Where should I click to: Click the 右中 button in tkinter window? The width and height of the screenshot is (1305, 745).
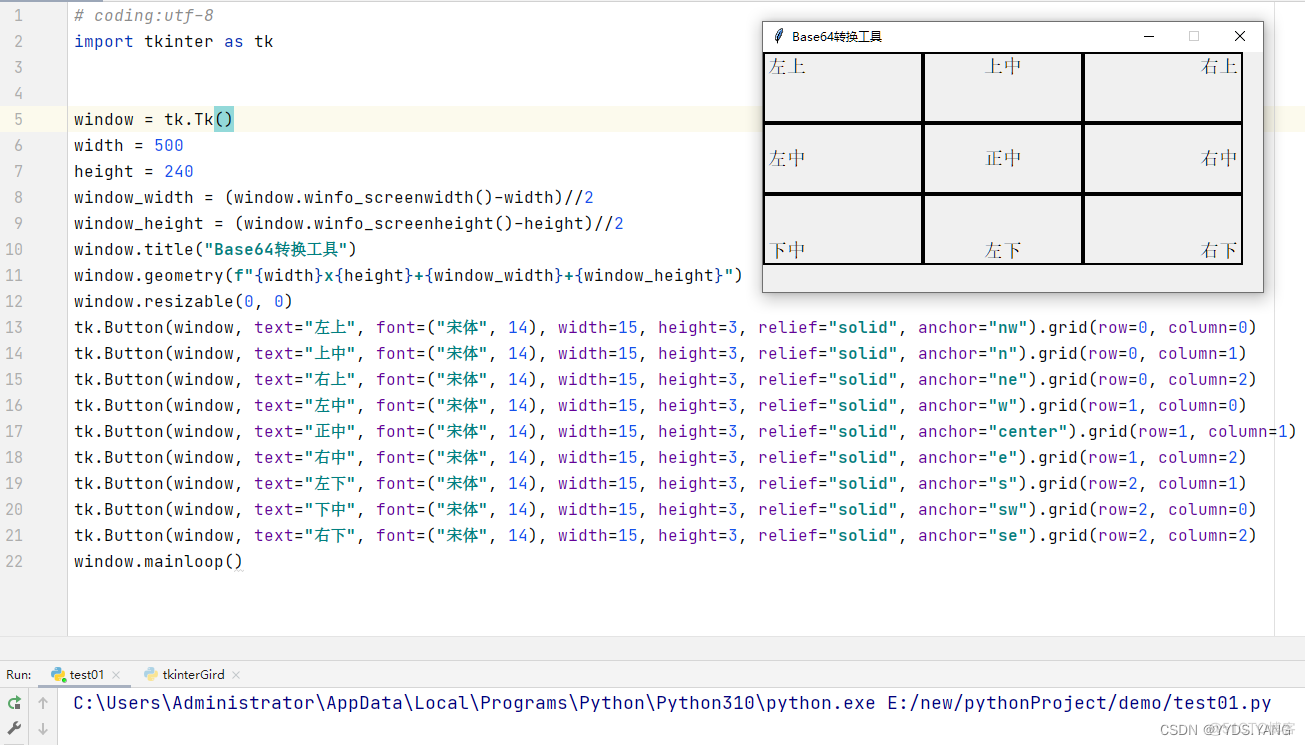1163,159
